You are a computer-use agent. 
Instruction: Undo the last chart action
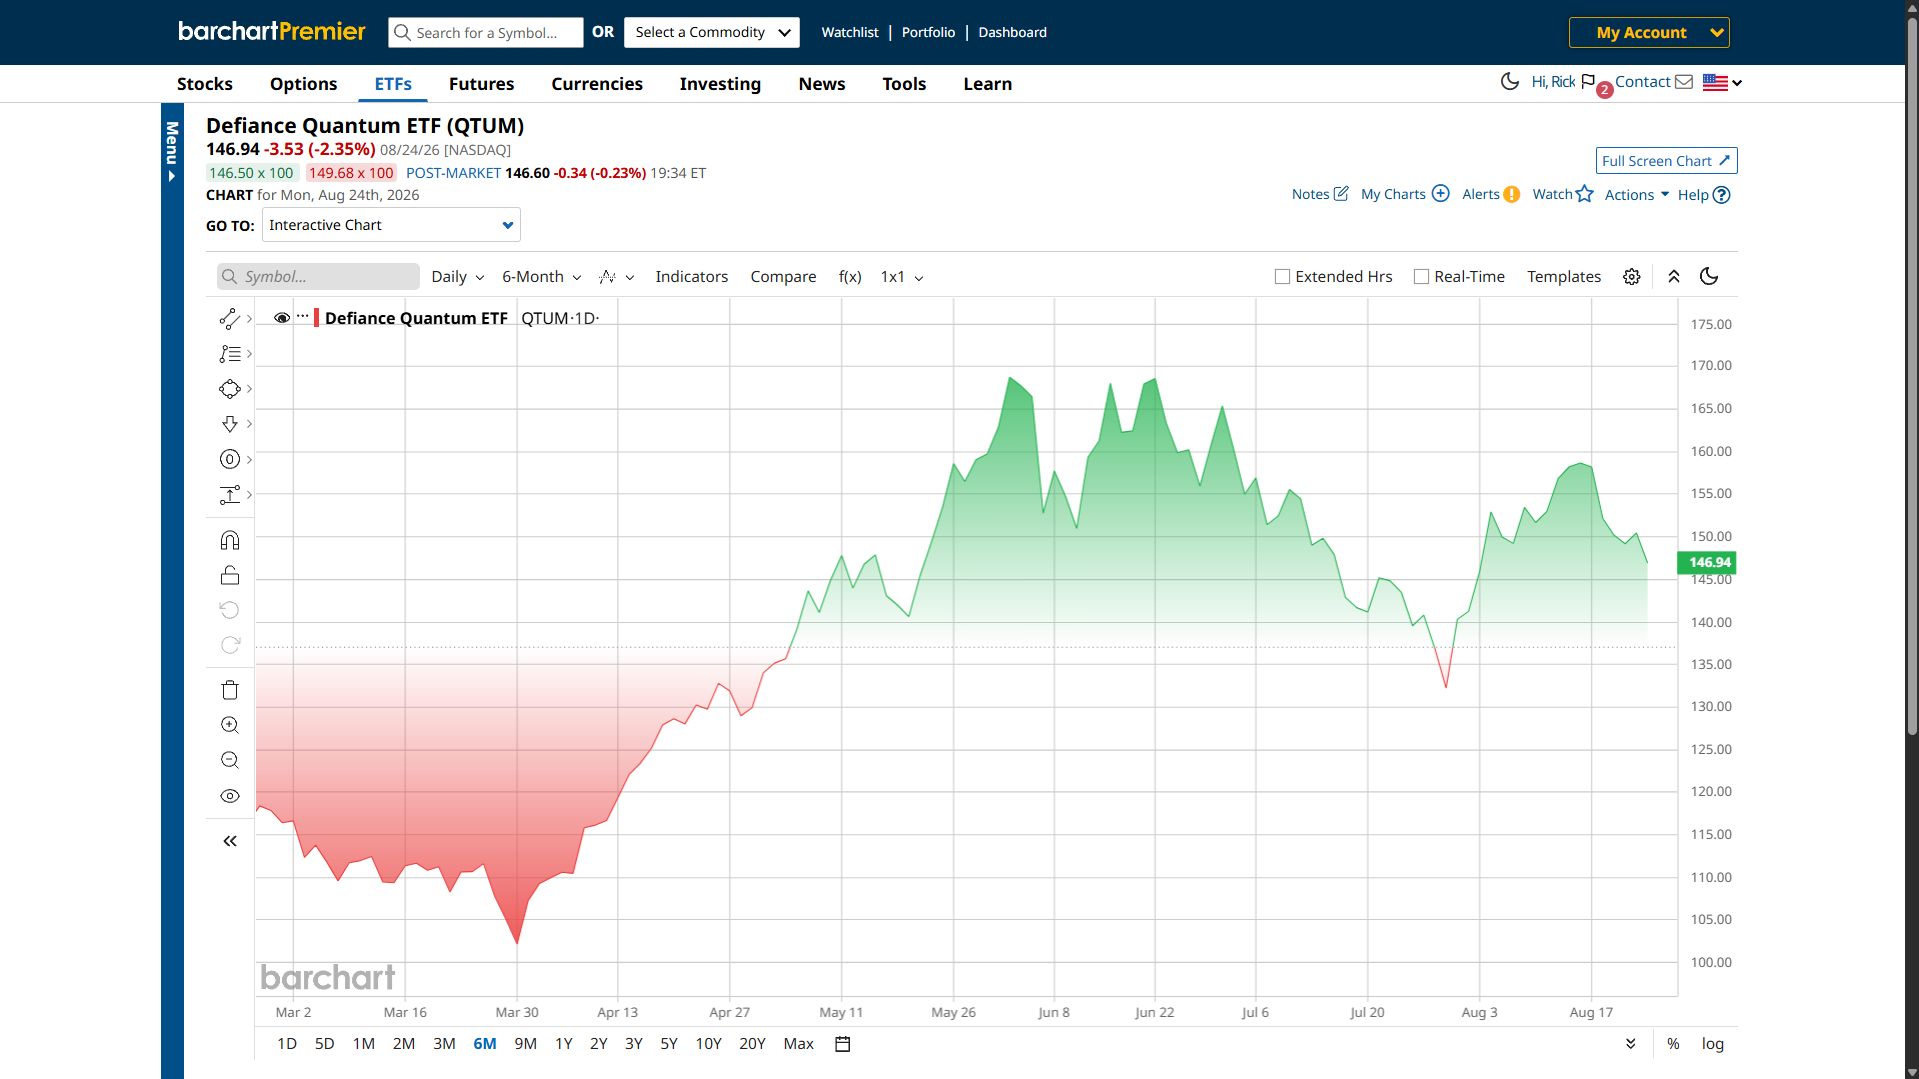point(229,610)
